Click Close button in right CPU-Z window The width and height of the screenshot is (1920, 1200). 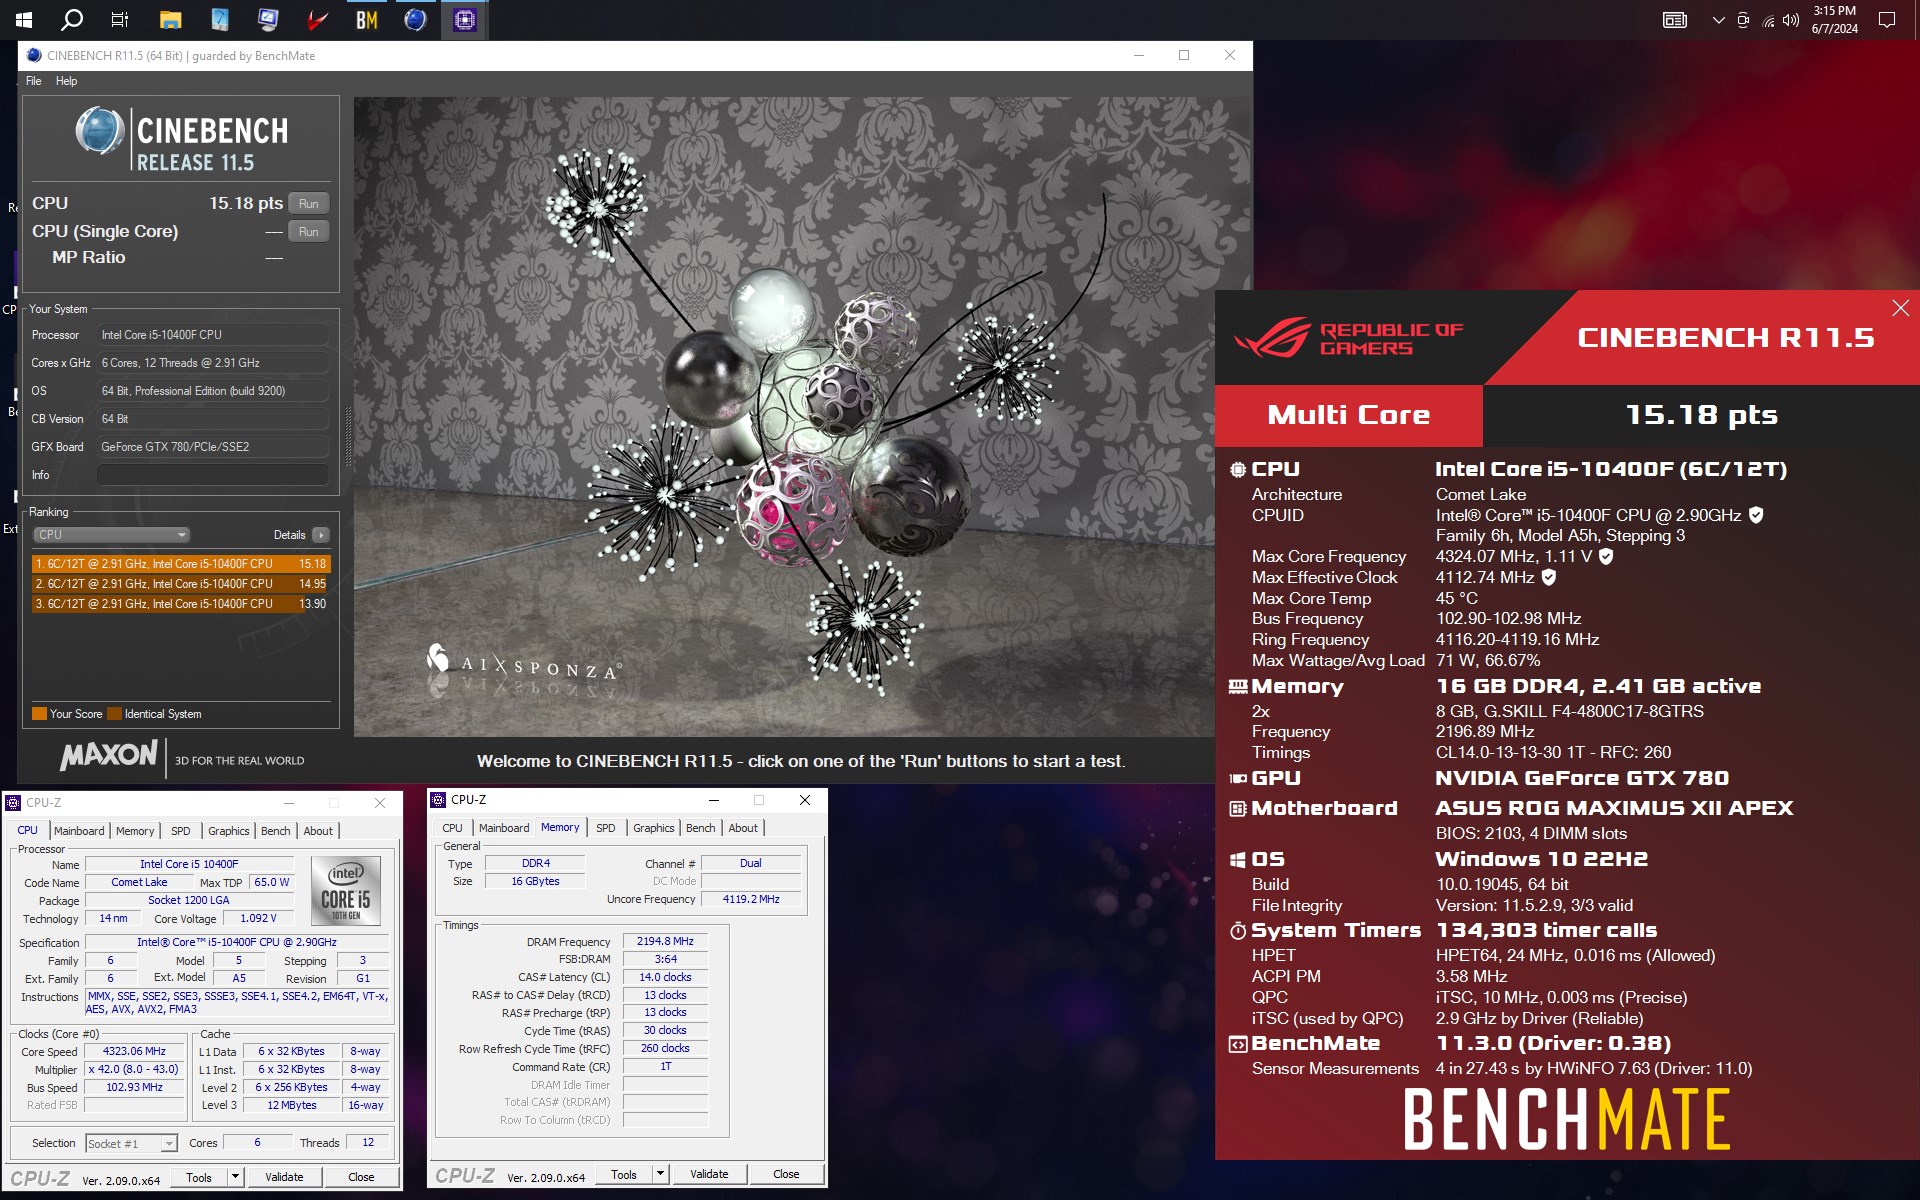[x=786, y=1174]
